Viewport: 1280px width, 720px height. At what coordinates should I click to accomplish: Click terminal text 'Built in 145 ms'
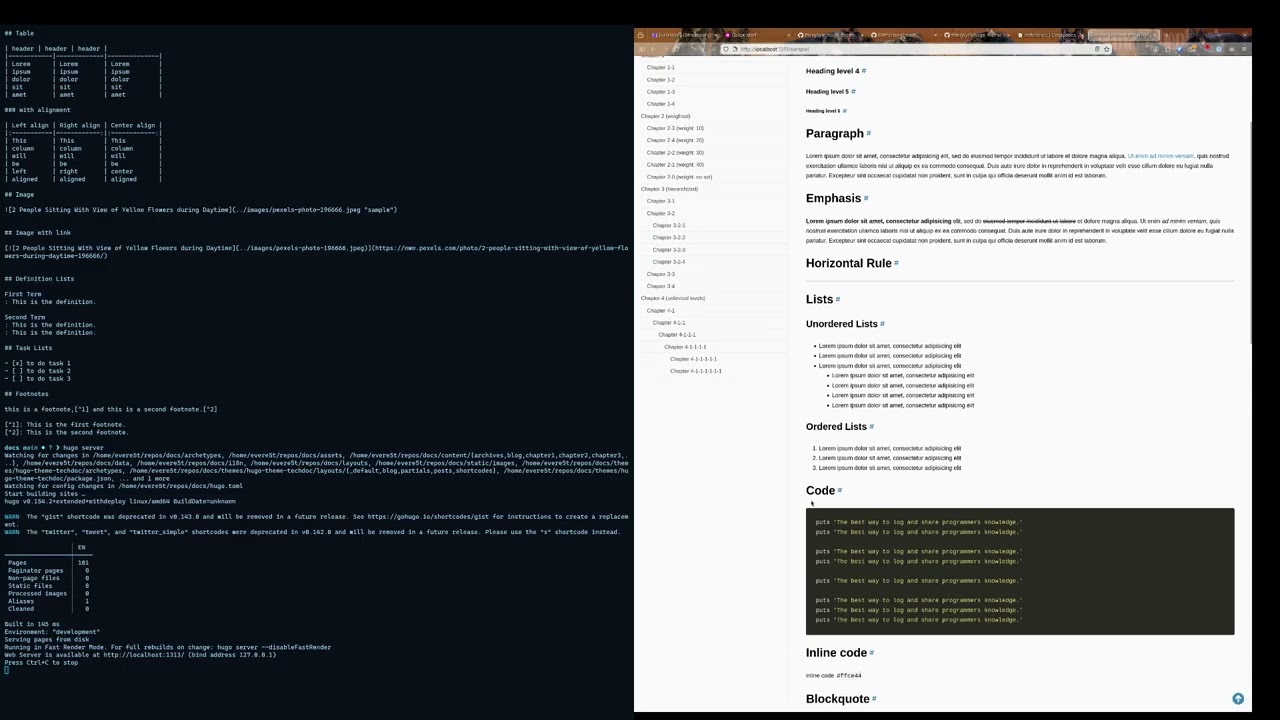coord(32,624)
